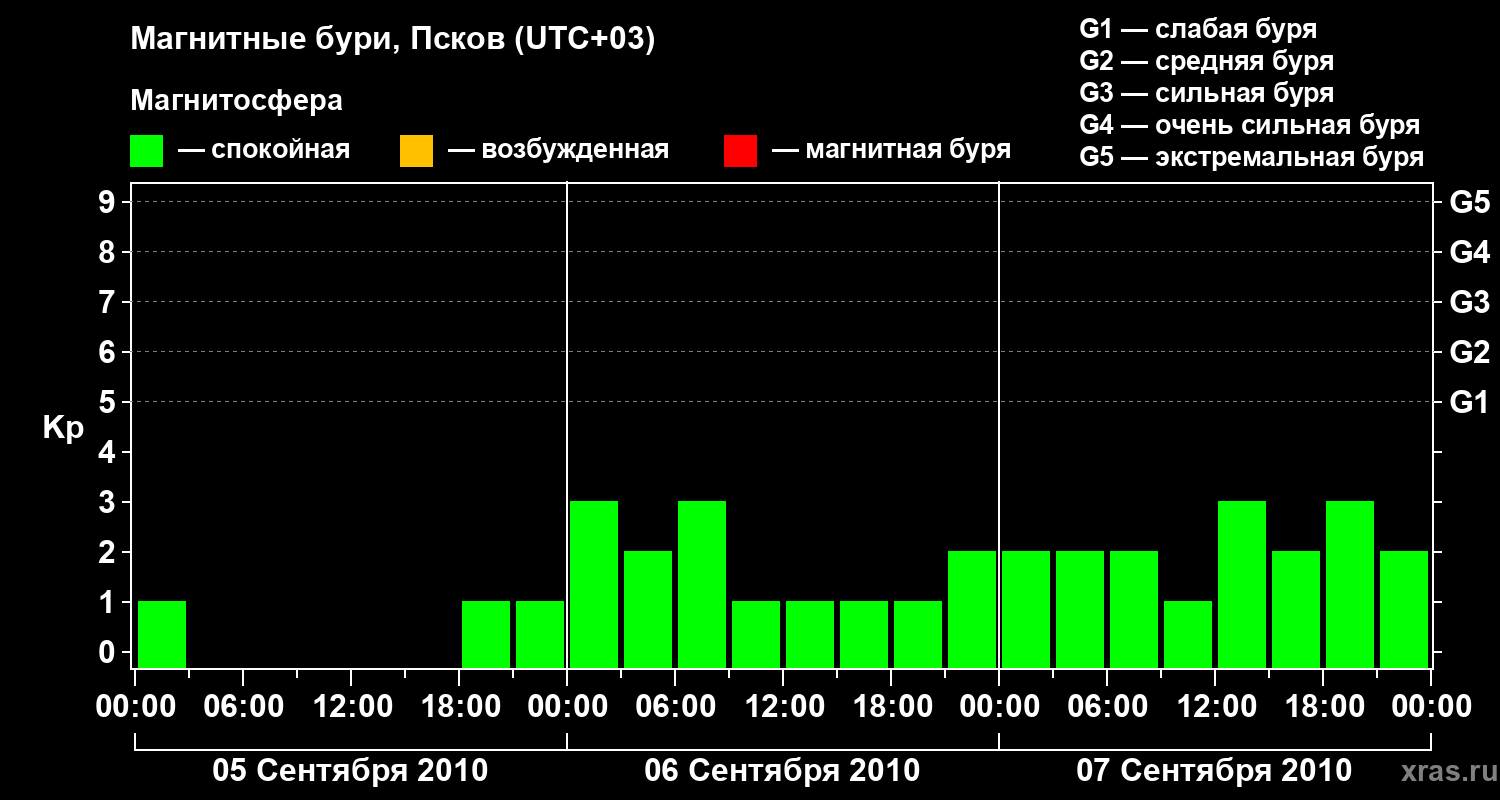Viewport: 1500px width, 800px height.
Task: Click the right axis 'G3' label
Action: coord(1470,303)
